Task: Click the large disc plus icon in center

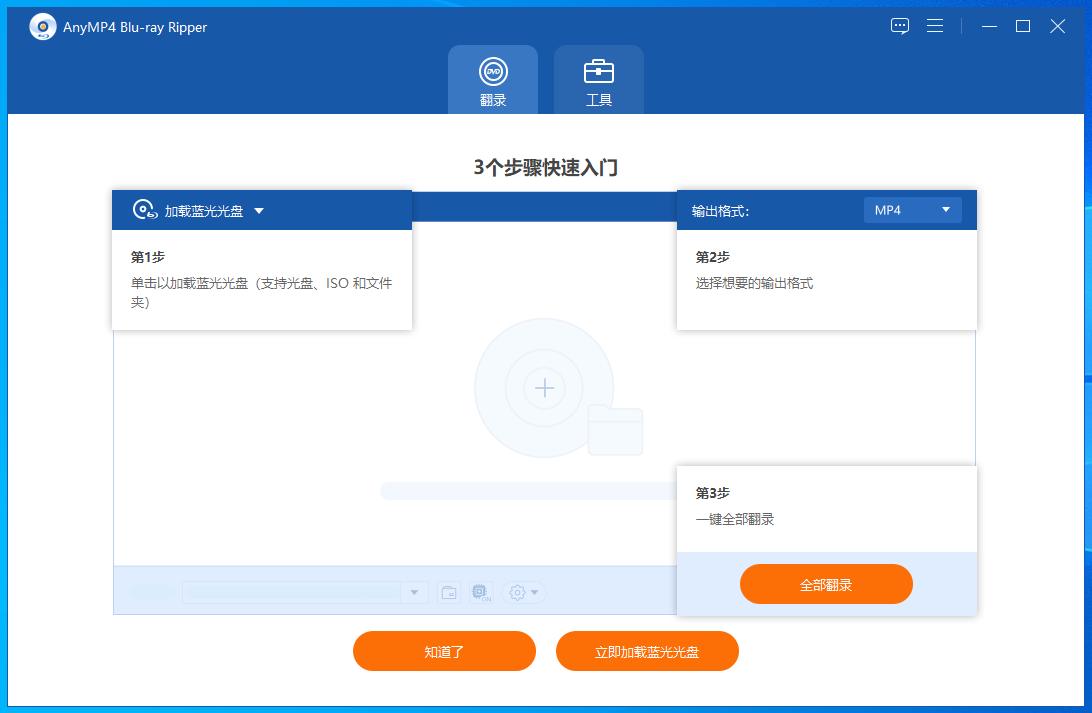Action: click(544, 388)
